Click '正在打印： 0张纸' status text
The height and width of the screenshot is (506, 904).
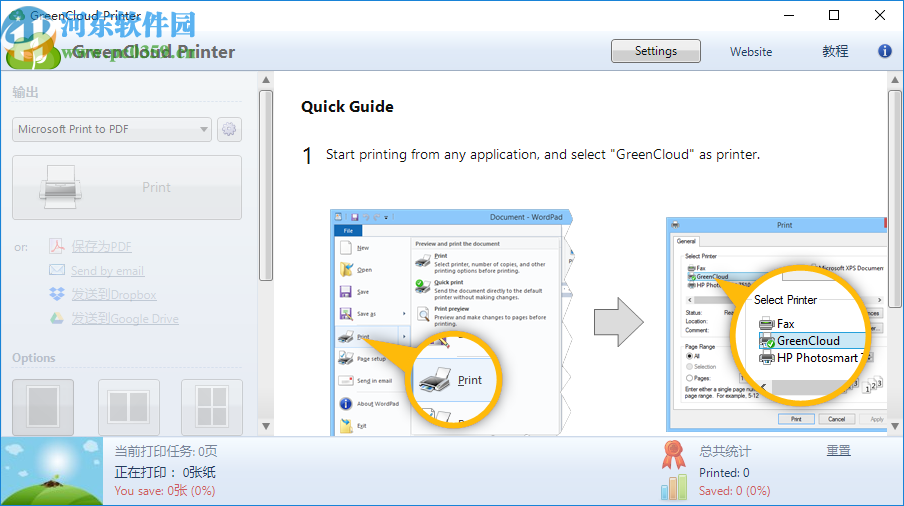165,473
